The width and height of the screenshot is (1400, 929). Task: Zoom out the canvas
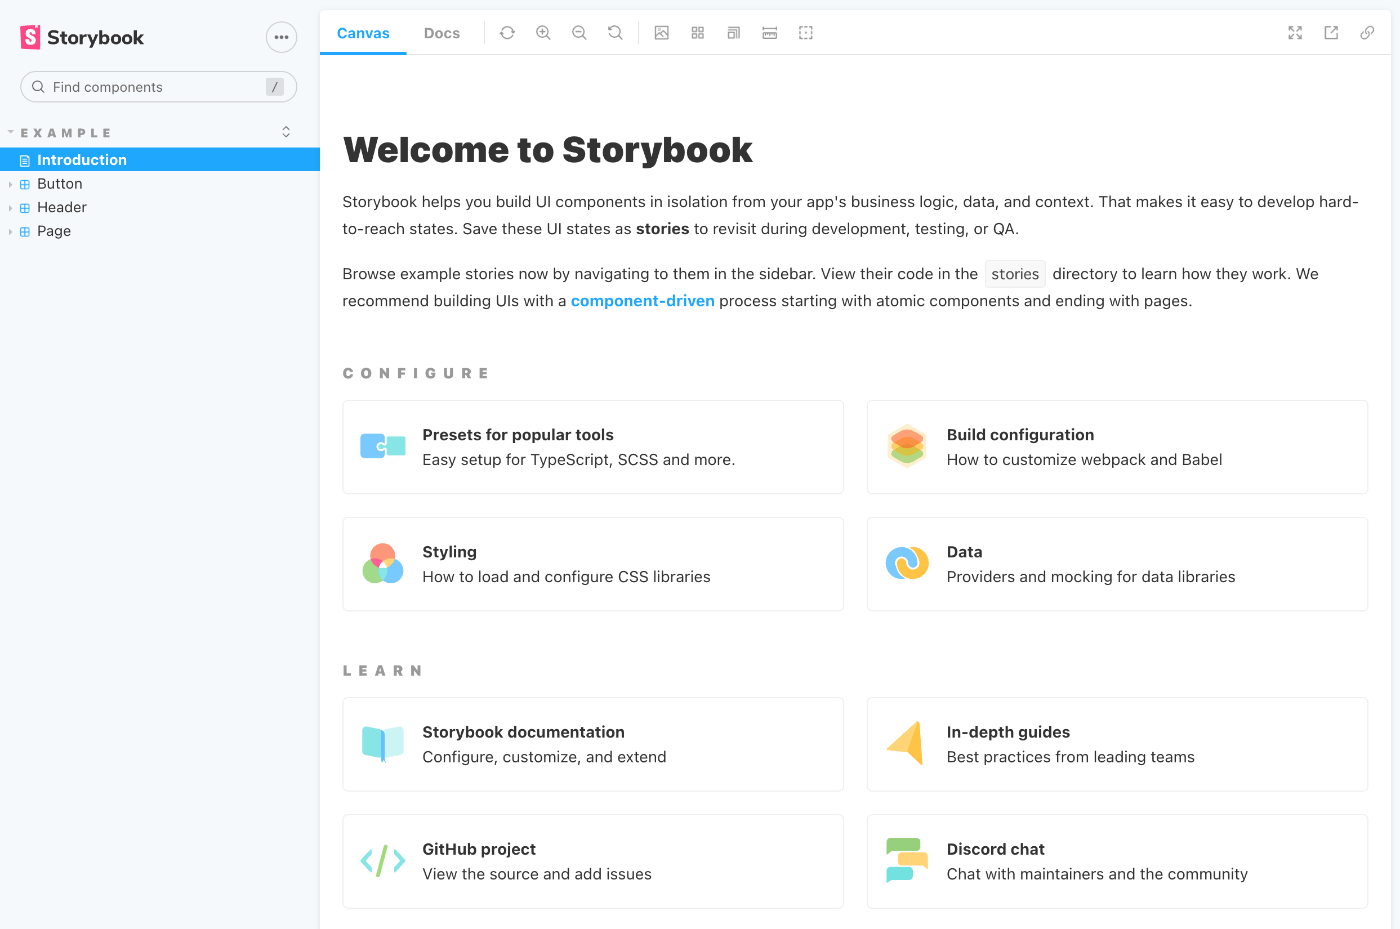tap(579, 33)
